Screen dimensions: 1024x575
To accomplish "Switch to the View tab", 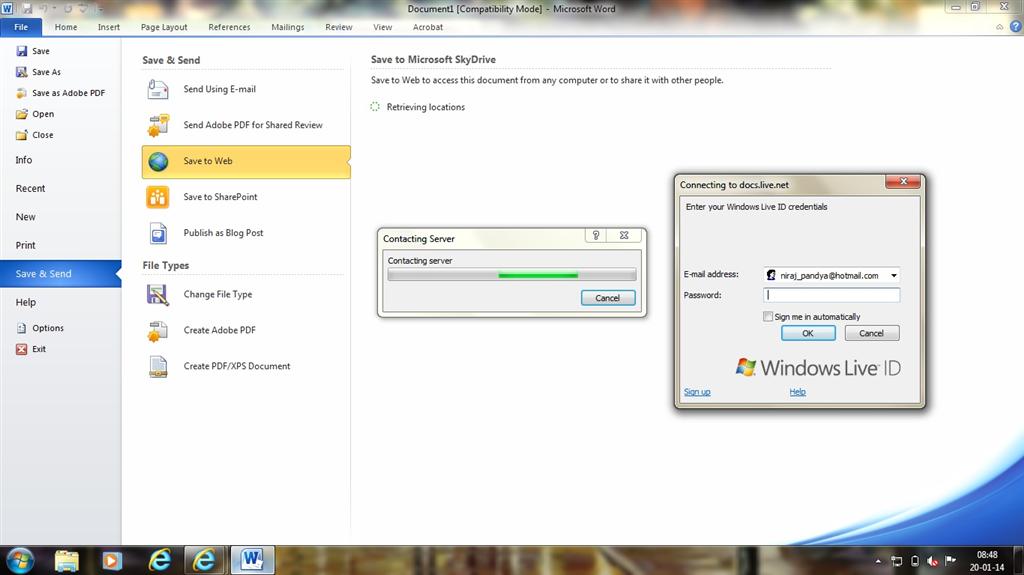I will coord(383,27).
